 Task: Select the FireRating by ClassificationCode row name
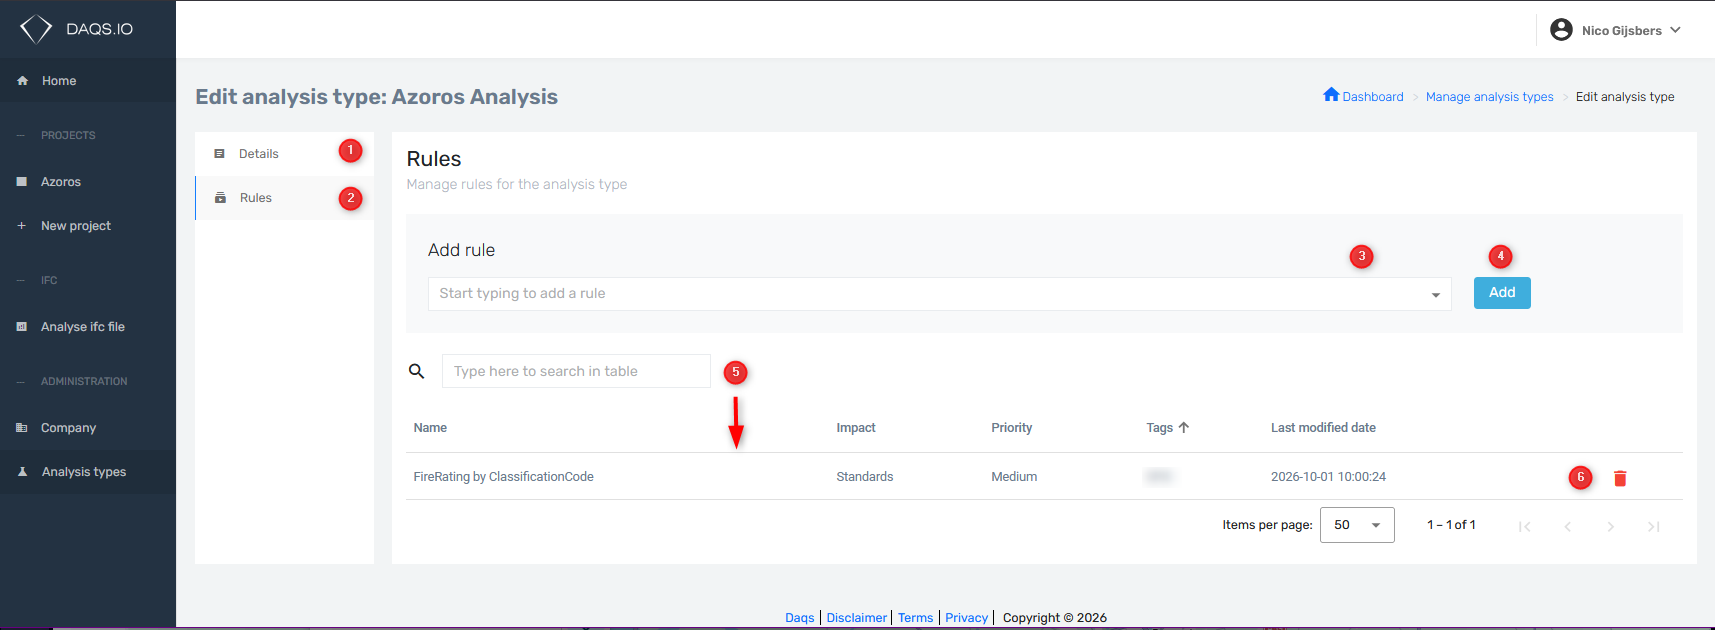pyautogui.click(x=503, y=477)
